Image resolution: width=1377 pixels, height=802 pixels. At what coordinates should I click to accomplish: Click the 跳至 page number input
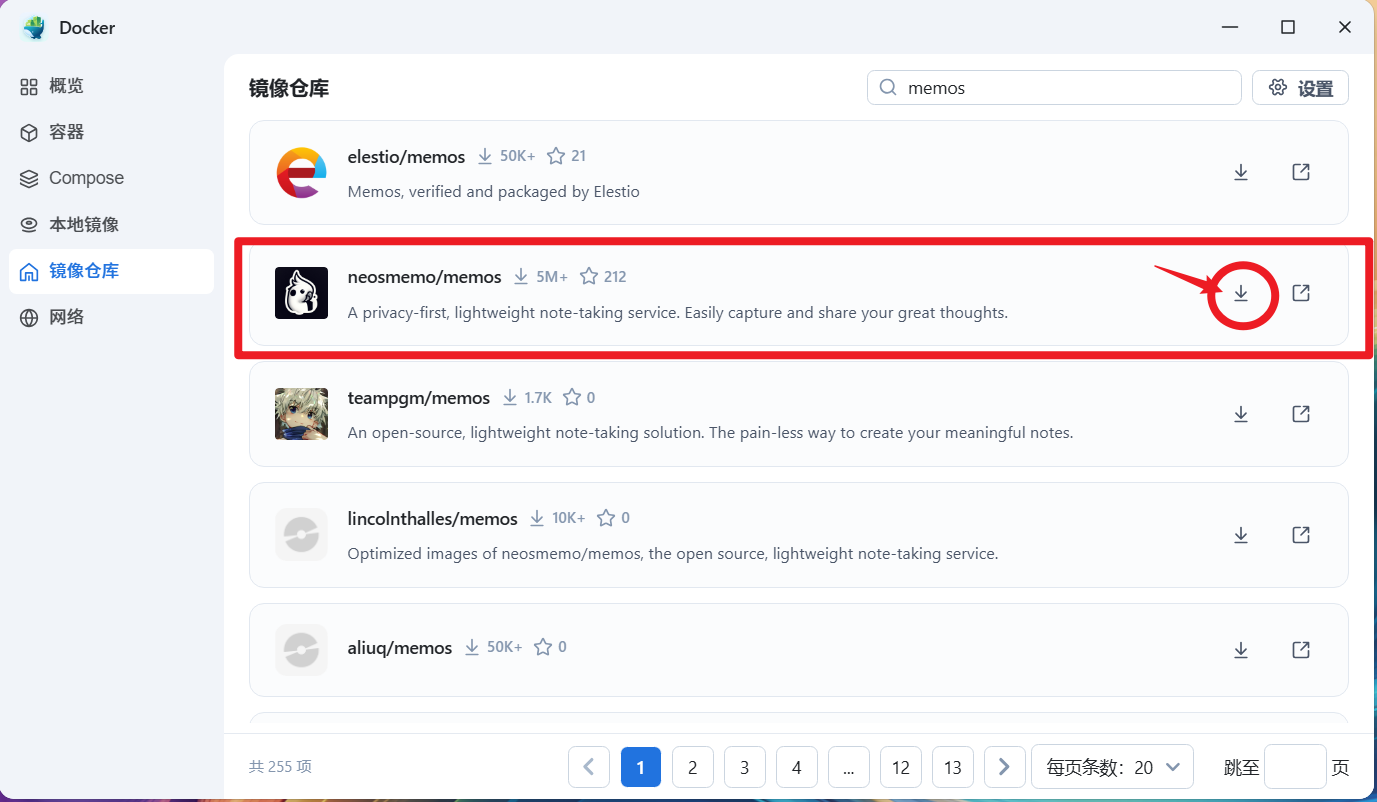click(1295, 767)
